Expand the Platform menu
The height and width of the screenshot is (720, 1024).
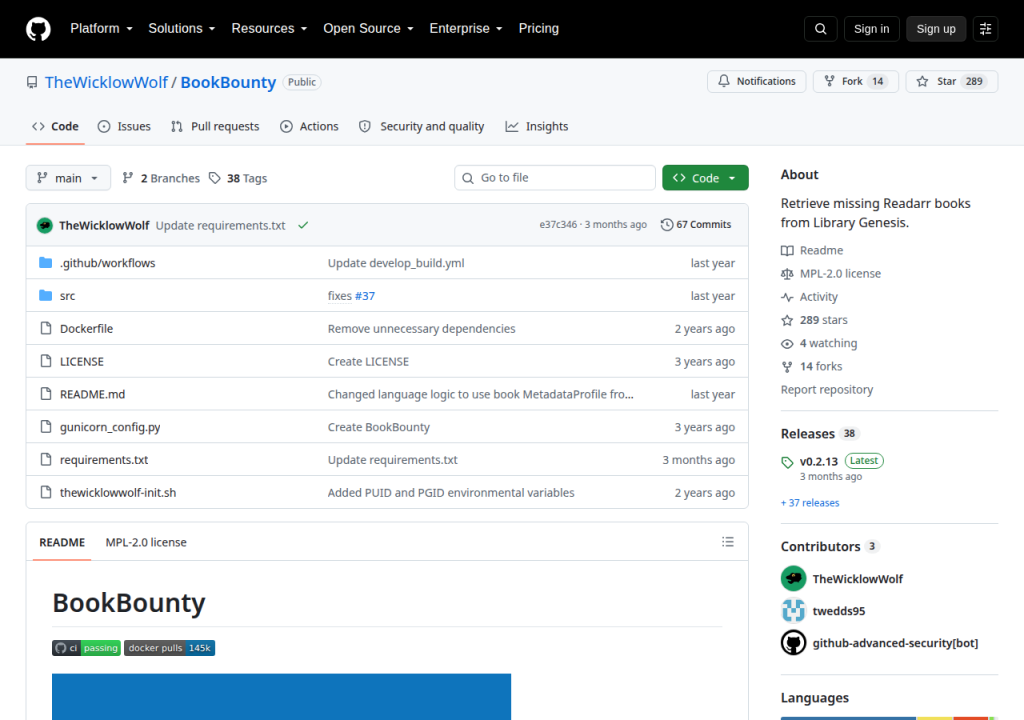tap(101, 28)
